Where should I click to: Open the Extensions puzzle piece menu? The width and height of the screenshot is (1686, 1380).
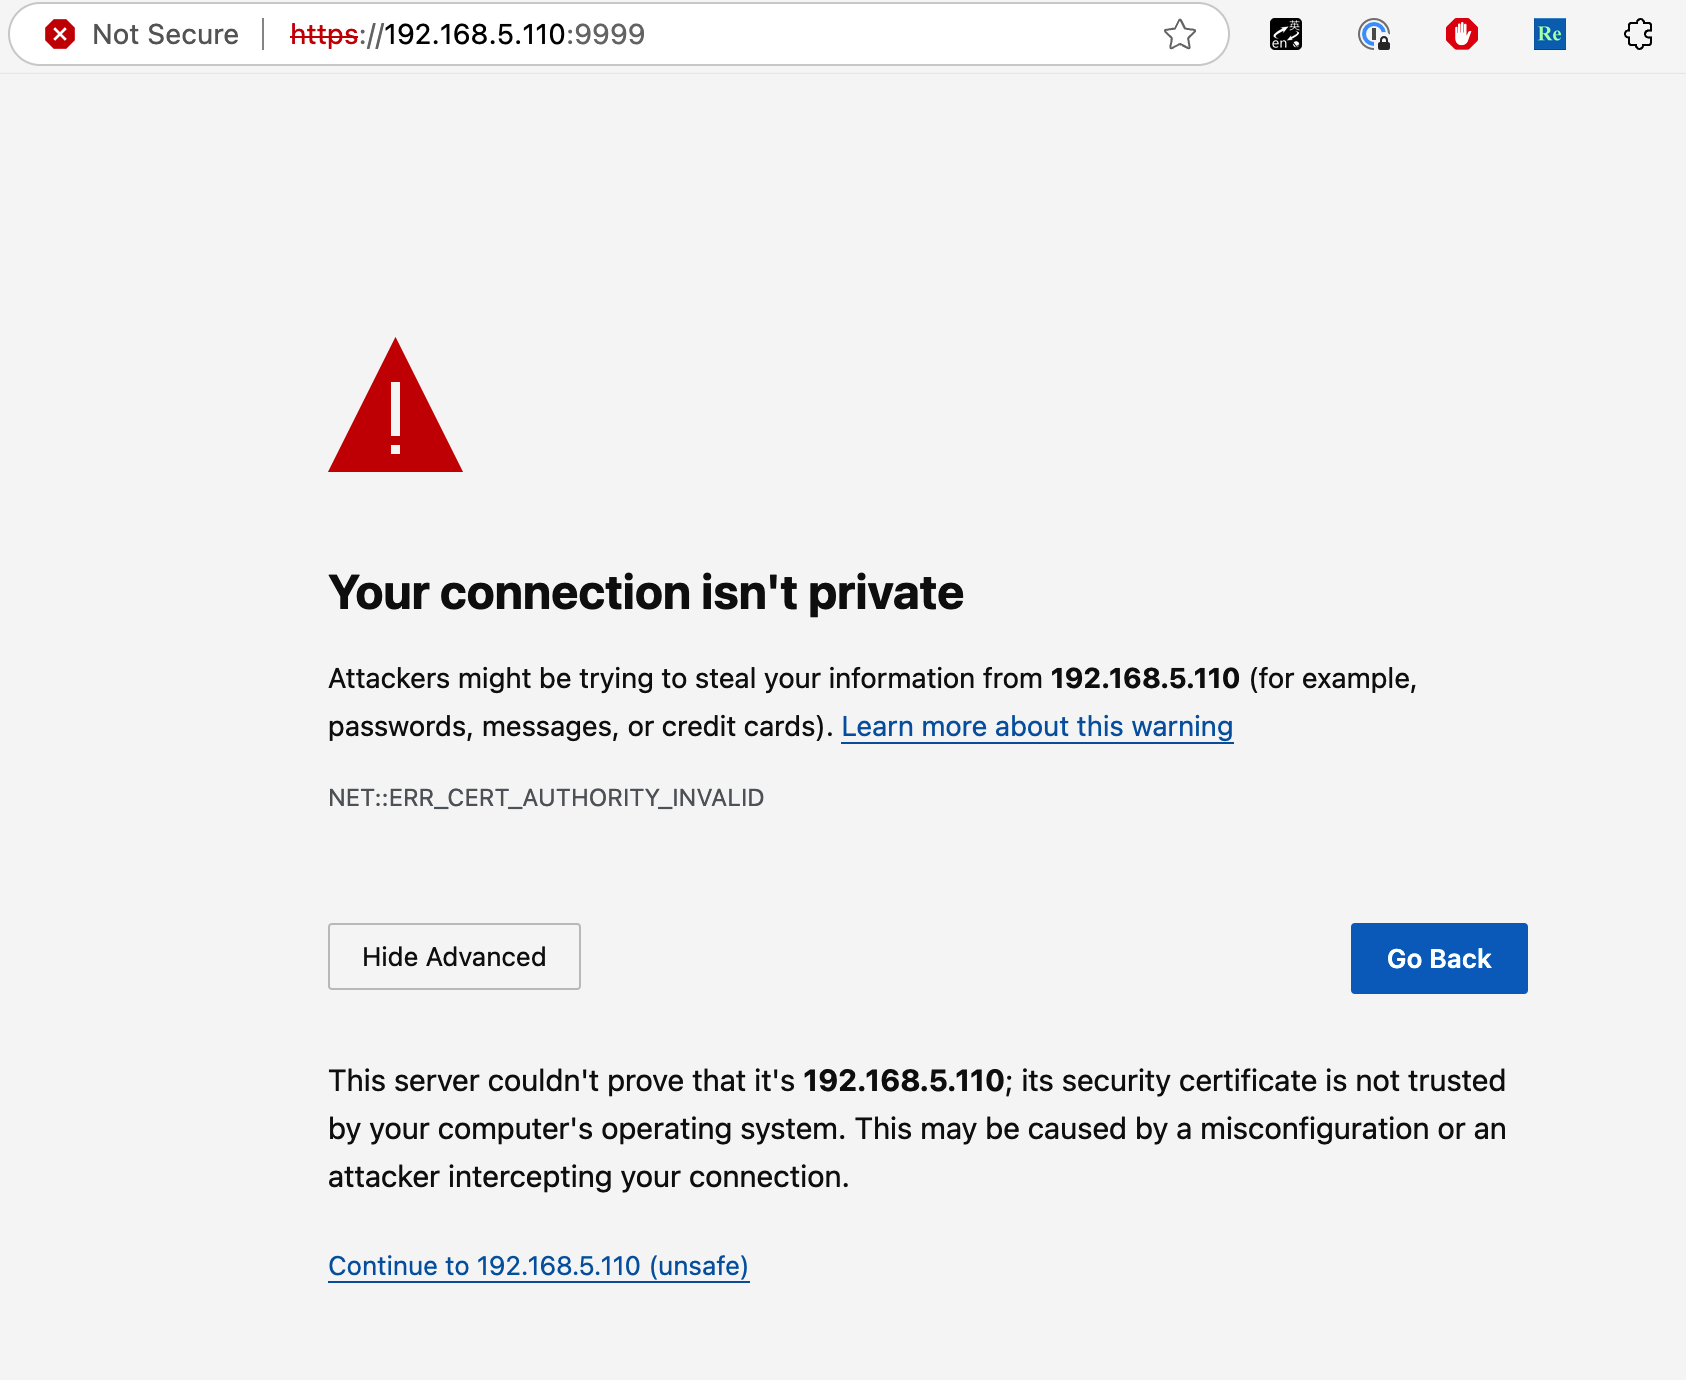click(x=1638, y=34)
